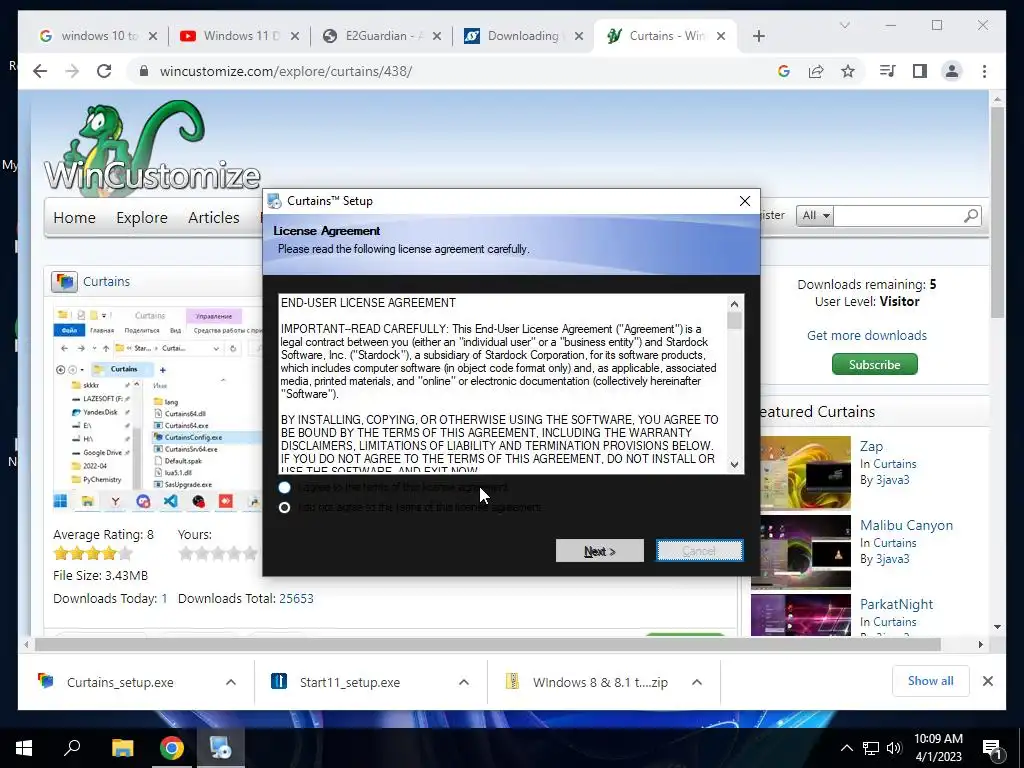Share this page icon
Screen dimensions: 1024x768
(816, 71)
